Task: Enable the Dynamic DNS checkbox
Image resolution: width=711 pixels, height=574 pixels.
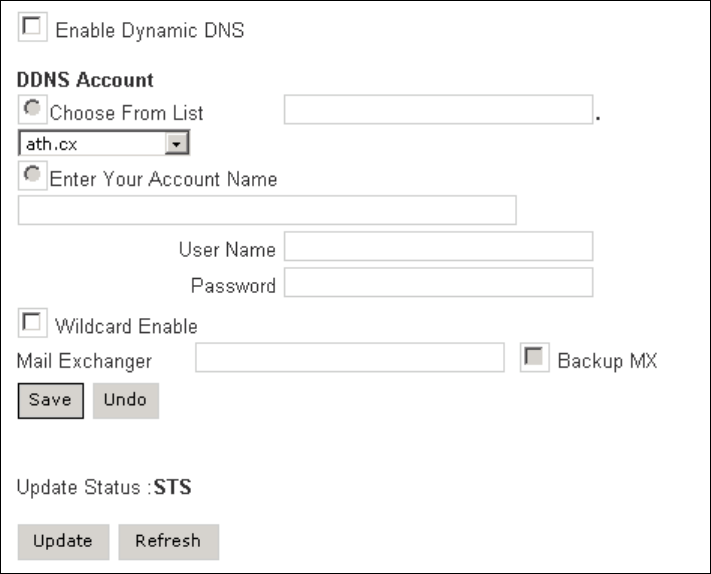Action: (32, 27)
